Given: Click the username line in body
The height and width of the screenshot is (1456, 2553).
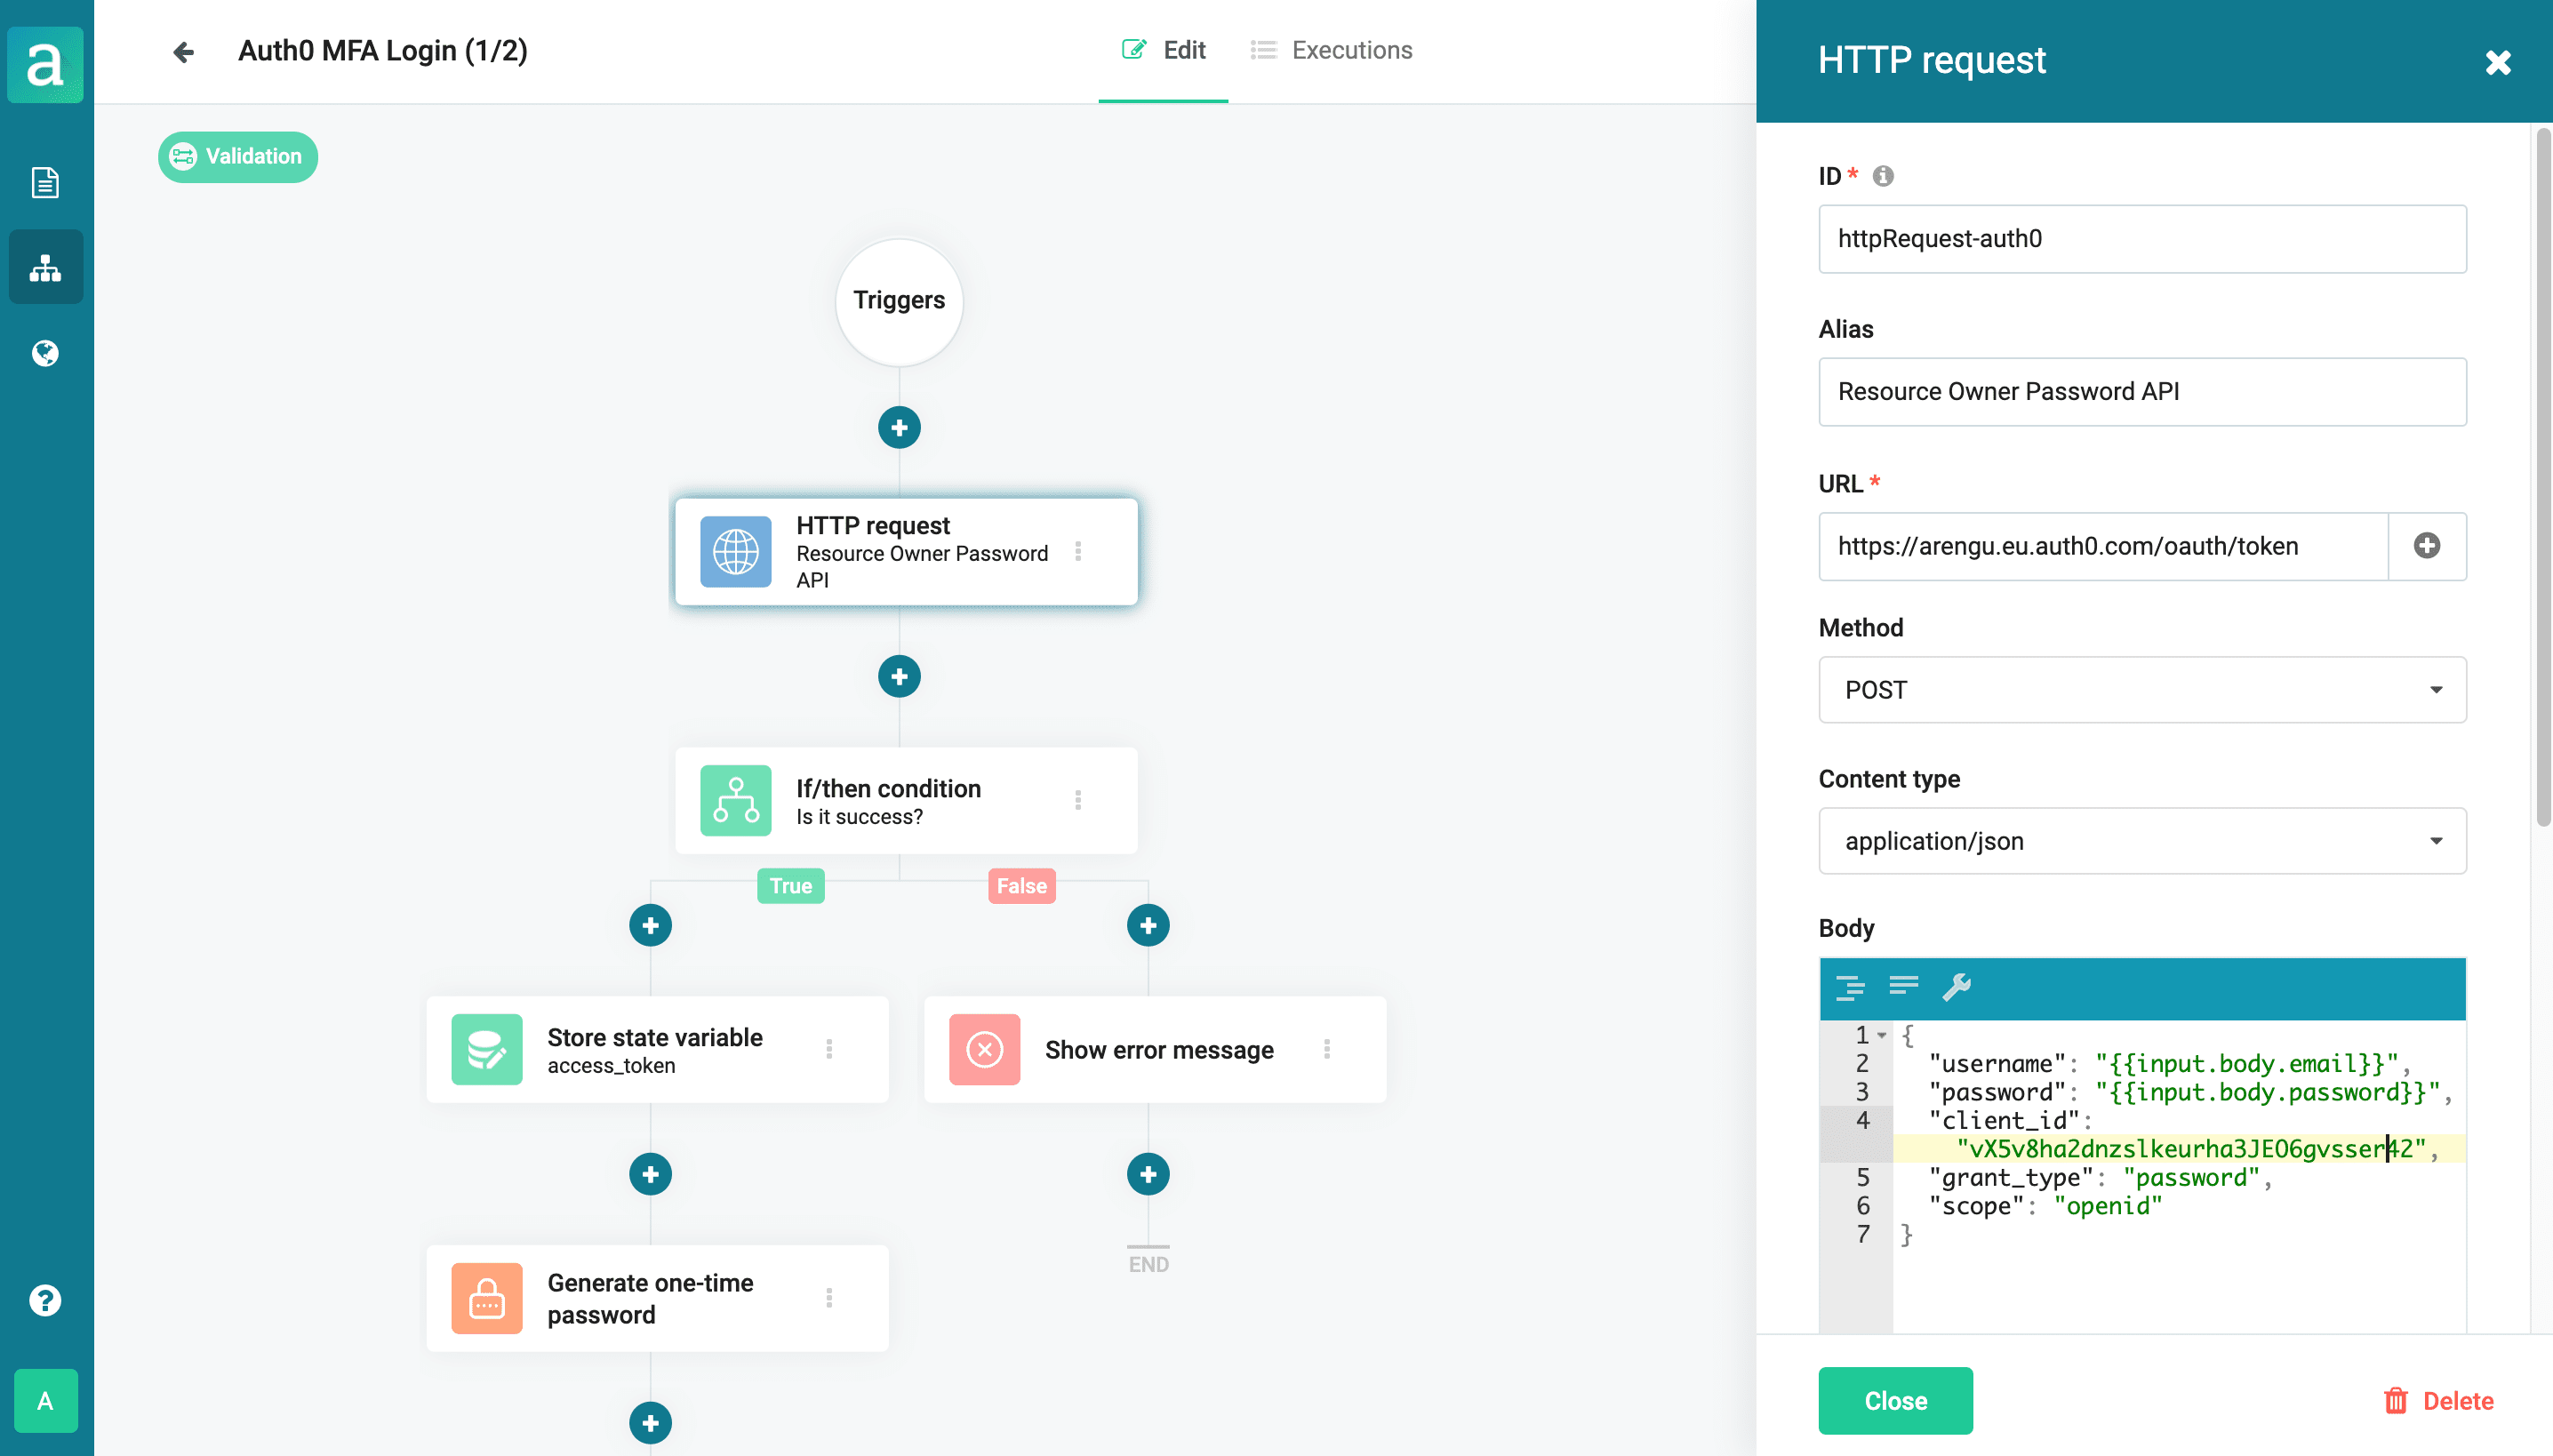Looking at the screenshot, I should coord(2168,1064).
